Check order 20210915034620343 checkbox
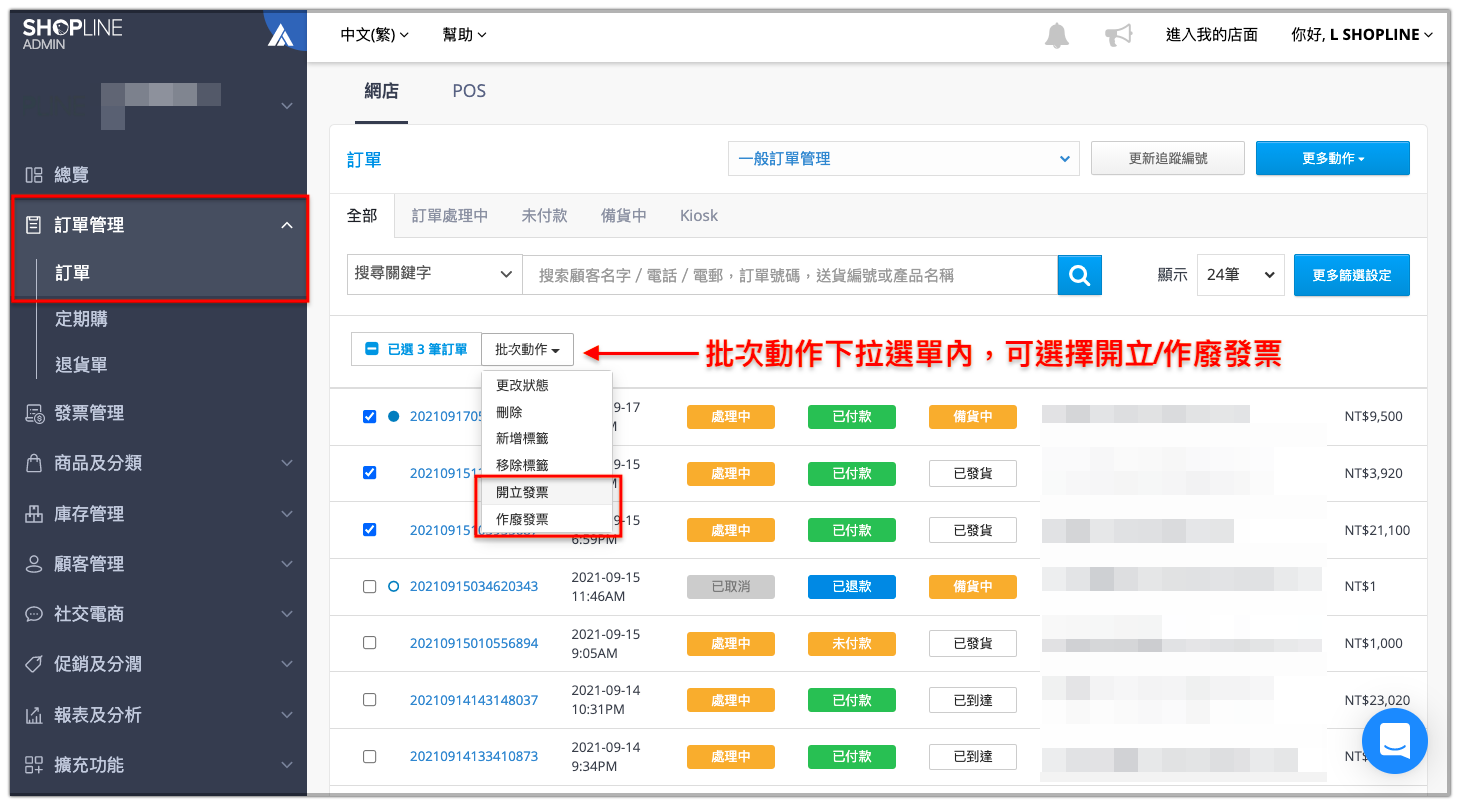This screenshot has height=806, width=1460. [x=369, y=586]
